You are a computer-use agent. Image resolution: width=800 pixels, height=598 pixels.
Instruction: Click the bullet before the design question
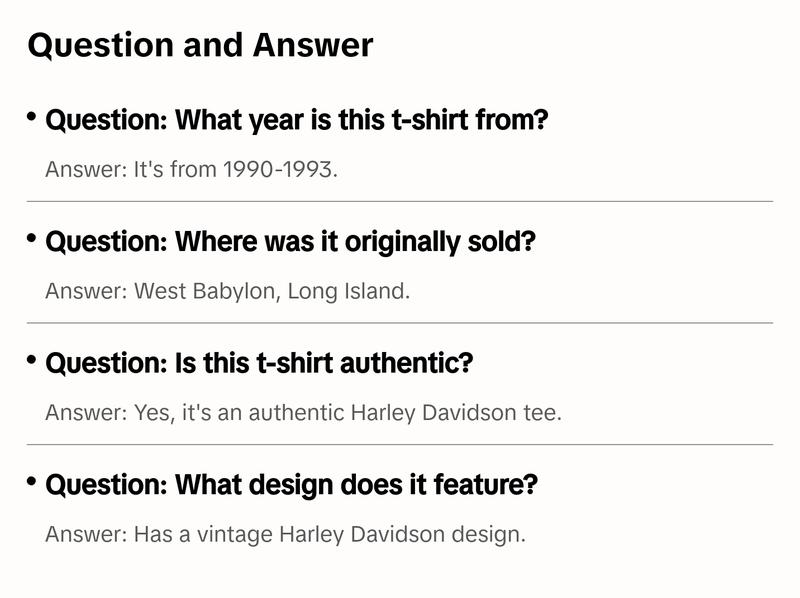(x=33, y=482)
